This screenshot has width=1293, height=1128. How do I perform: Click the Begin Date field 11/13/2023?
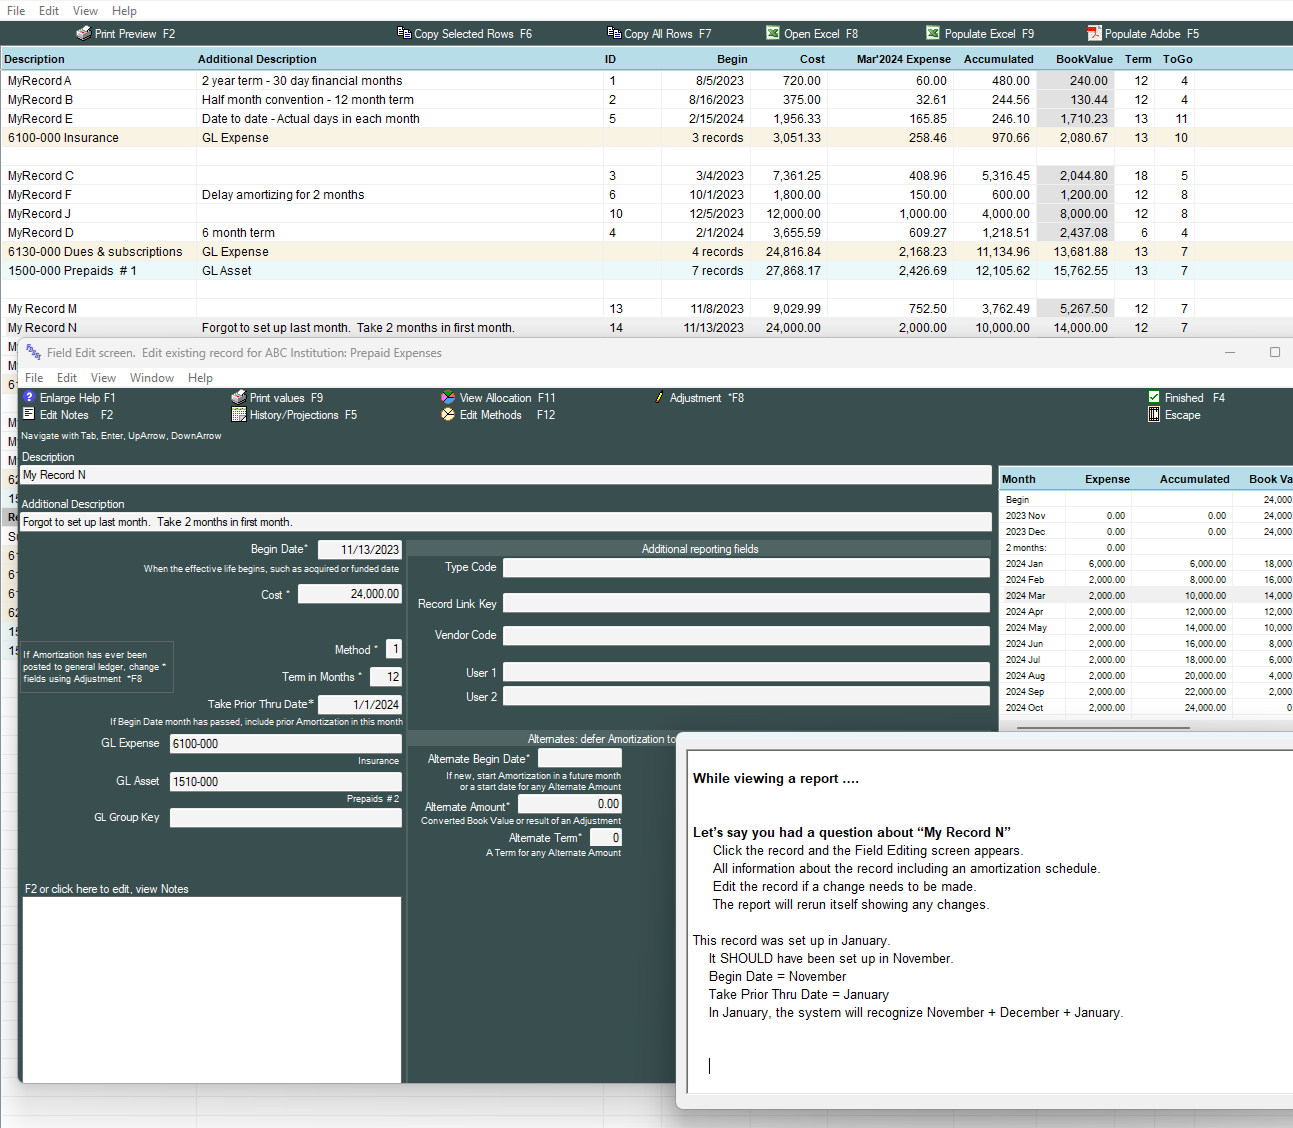click(x=360, y=549)
